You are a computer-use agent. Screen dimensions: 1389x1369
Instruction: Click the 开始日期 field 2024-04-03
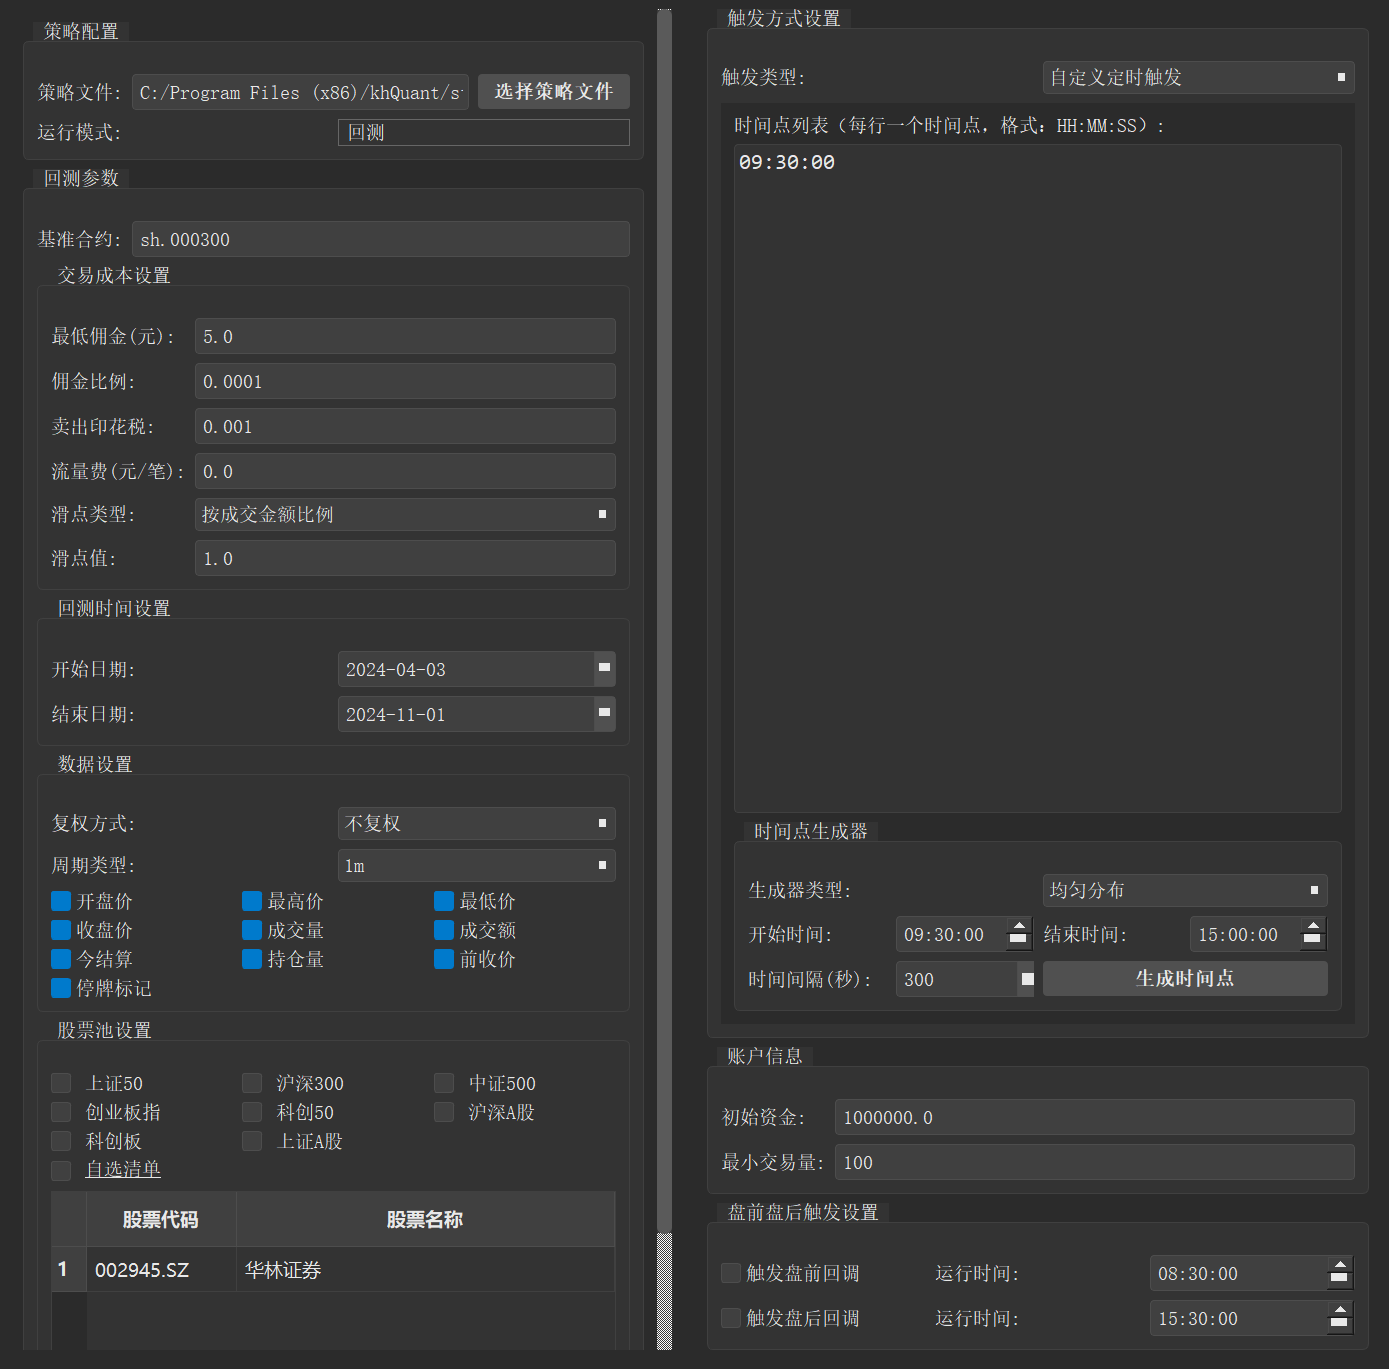[466, 670]
